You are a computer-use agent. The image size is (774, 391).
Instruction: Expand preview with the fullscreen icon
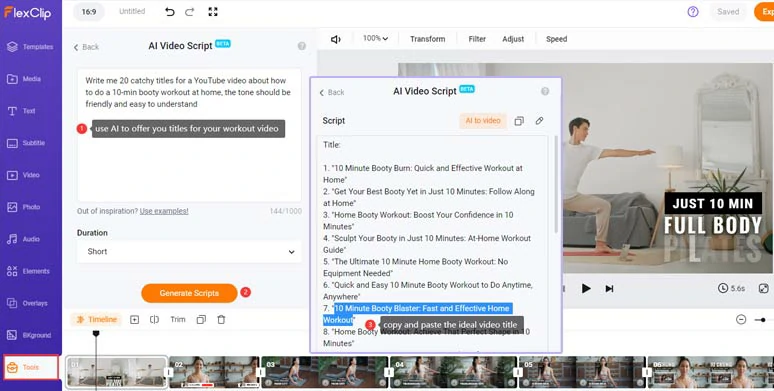[x=764, y=288]
